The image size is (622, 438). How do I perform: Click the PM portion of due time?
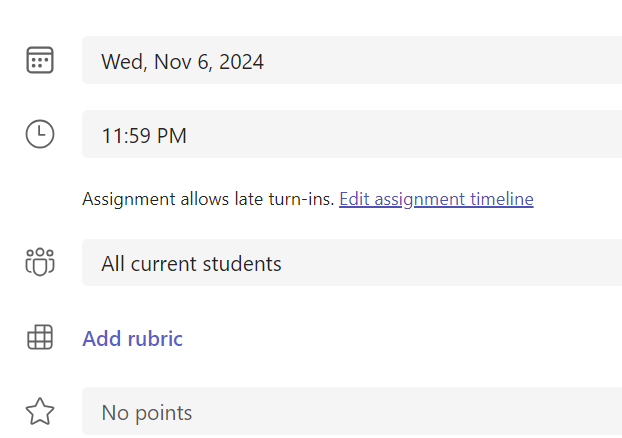pos(173,136)
